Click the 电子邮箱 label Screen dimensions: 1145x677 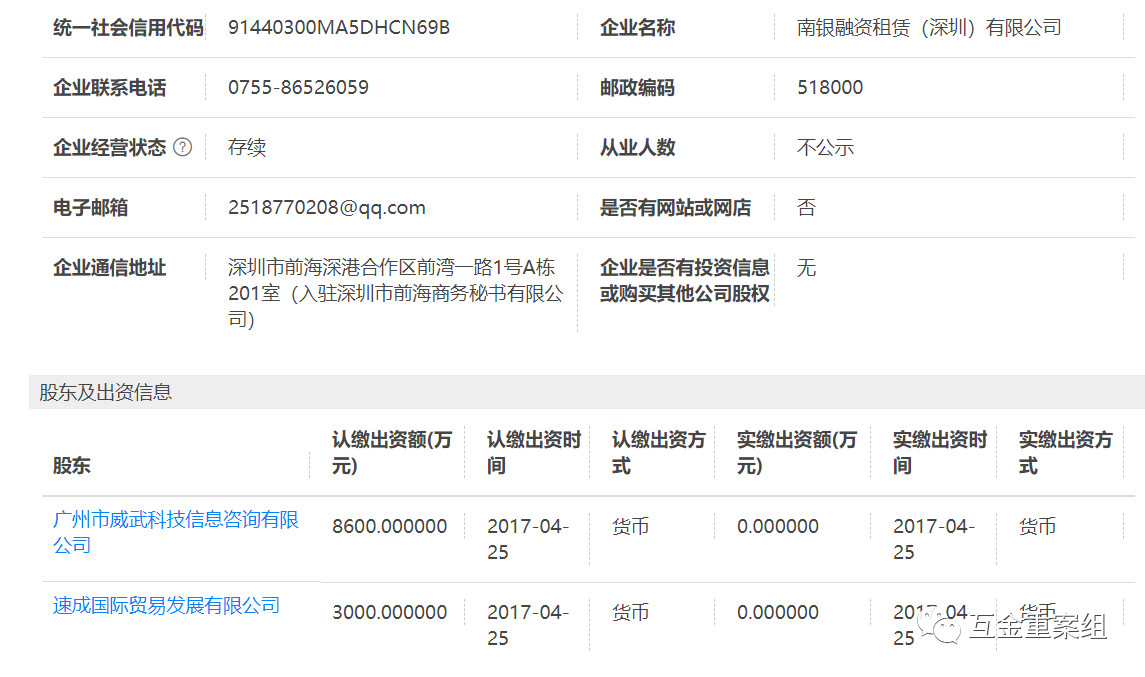[91, 207]
